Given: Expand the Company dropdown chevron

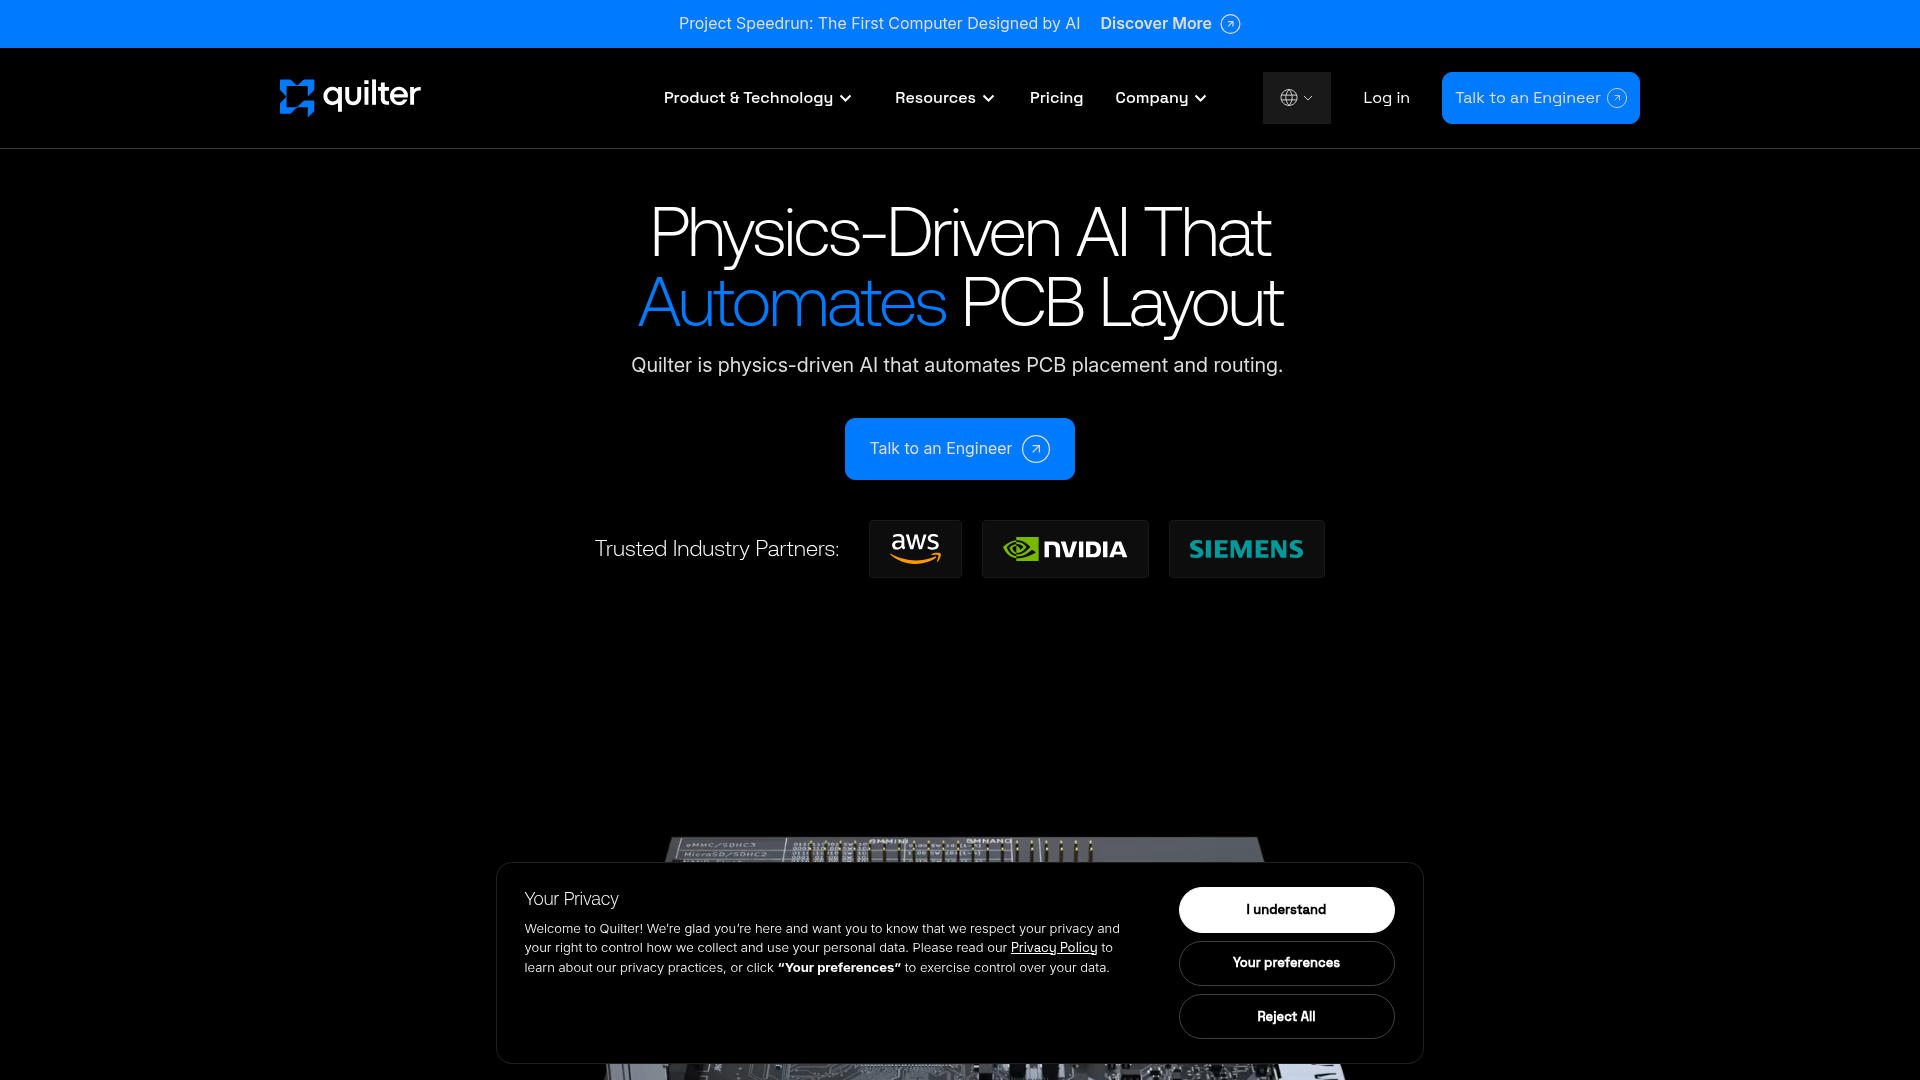Looking at the screenshot, I should [x=1200, y=98].
